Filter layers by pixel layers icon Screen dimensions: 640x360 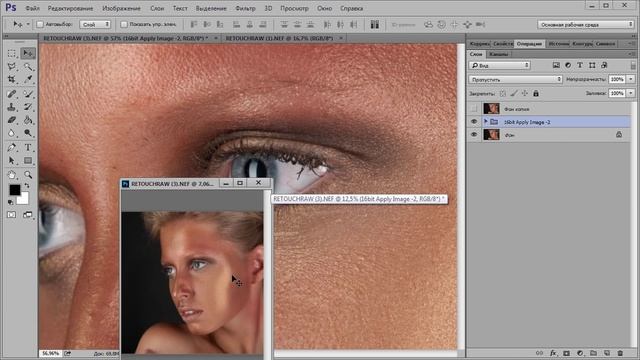556,65
